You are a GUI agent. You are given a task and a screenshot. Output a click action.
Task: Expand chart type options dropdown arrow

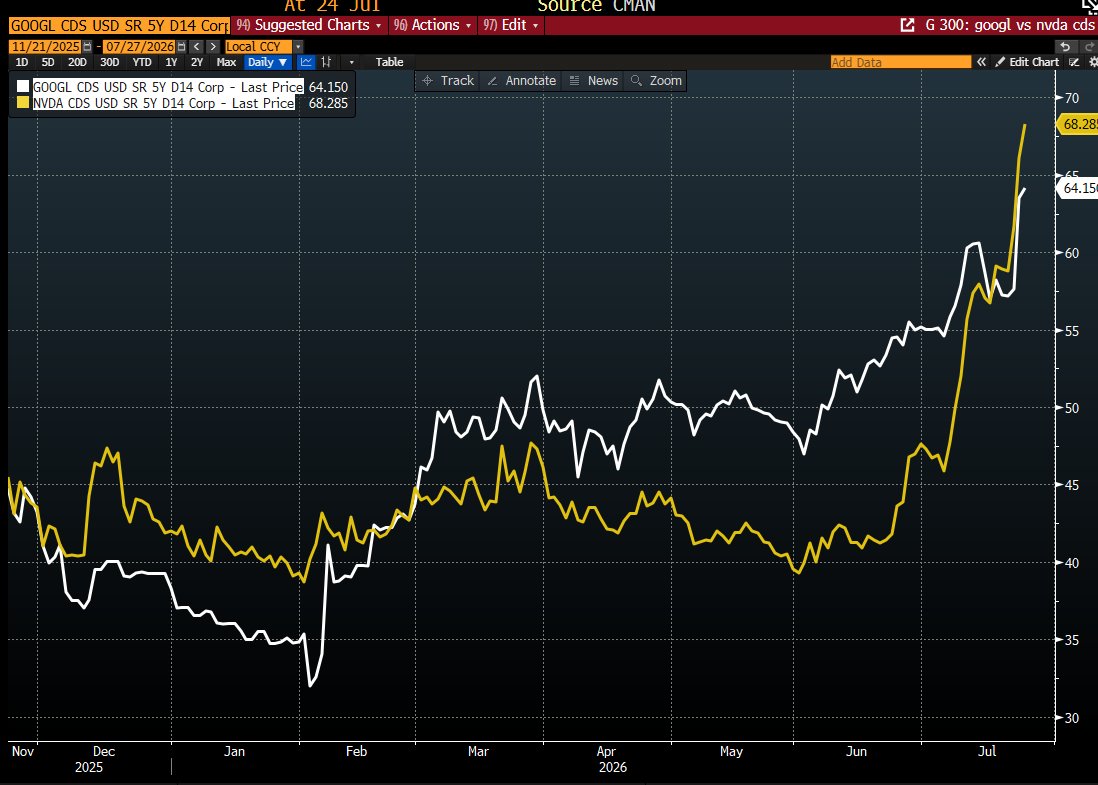[x=352, y=62]
